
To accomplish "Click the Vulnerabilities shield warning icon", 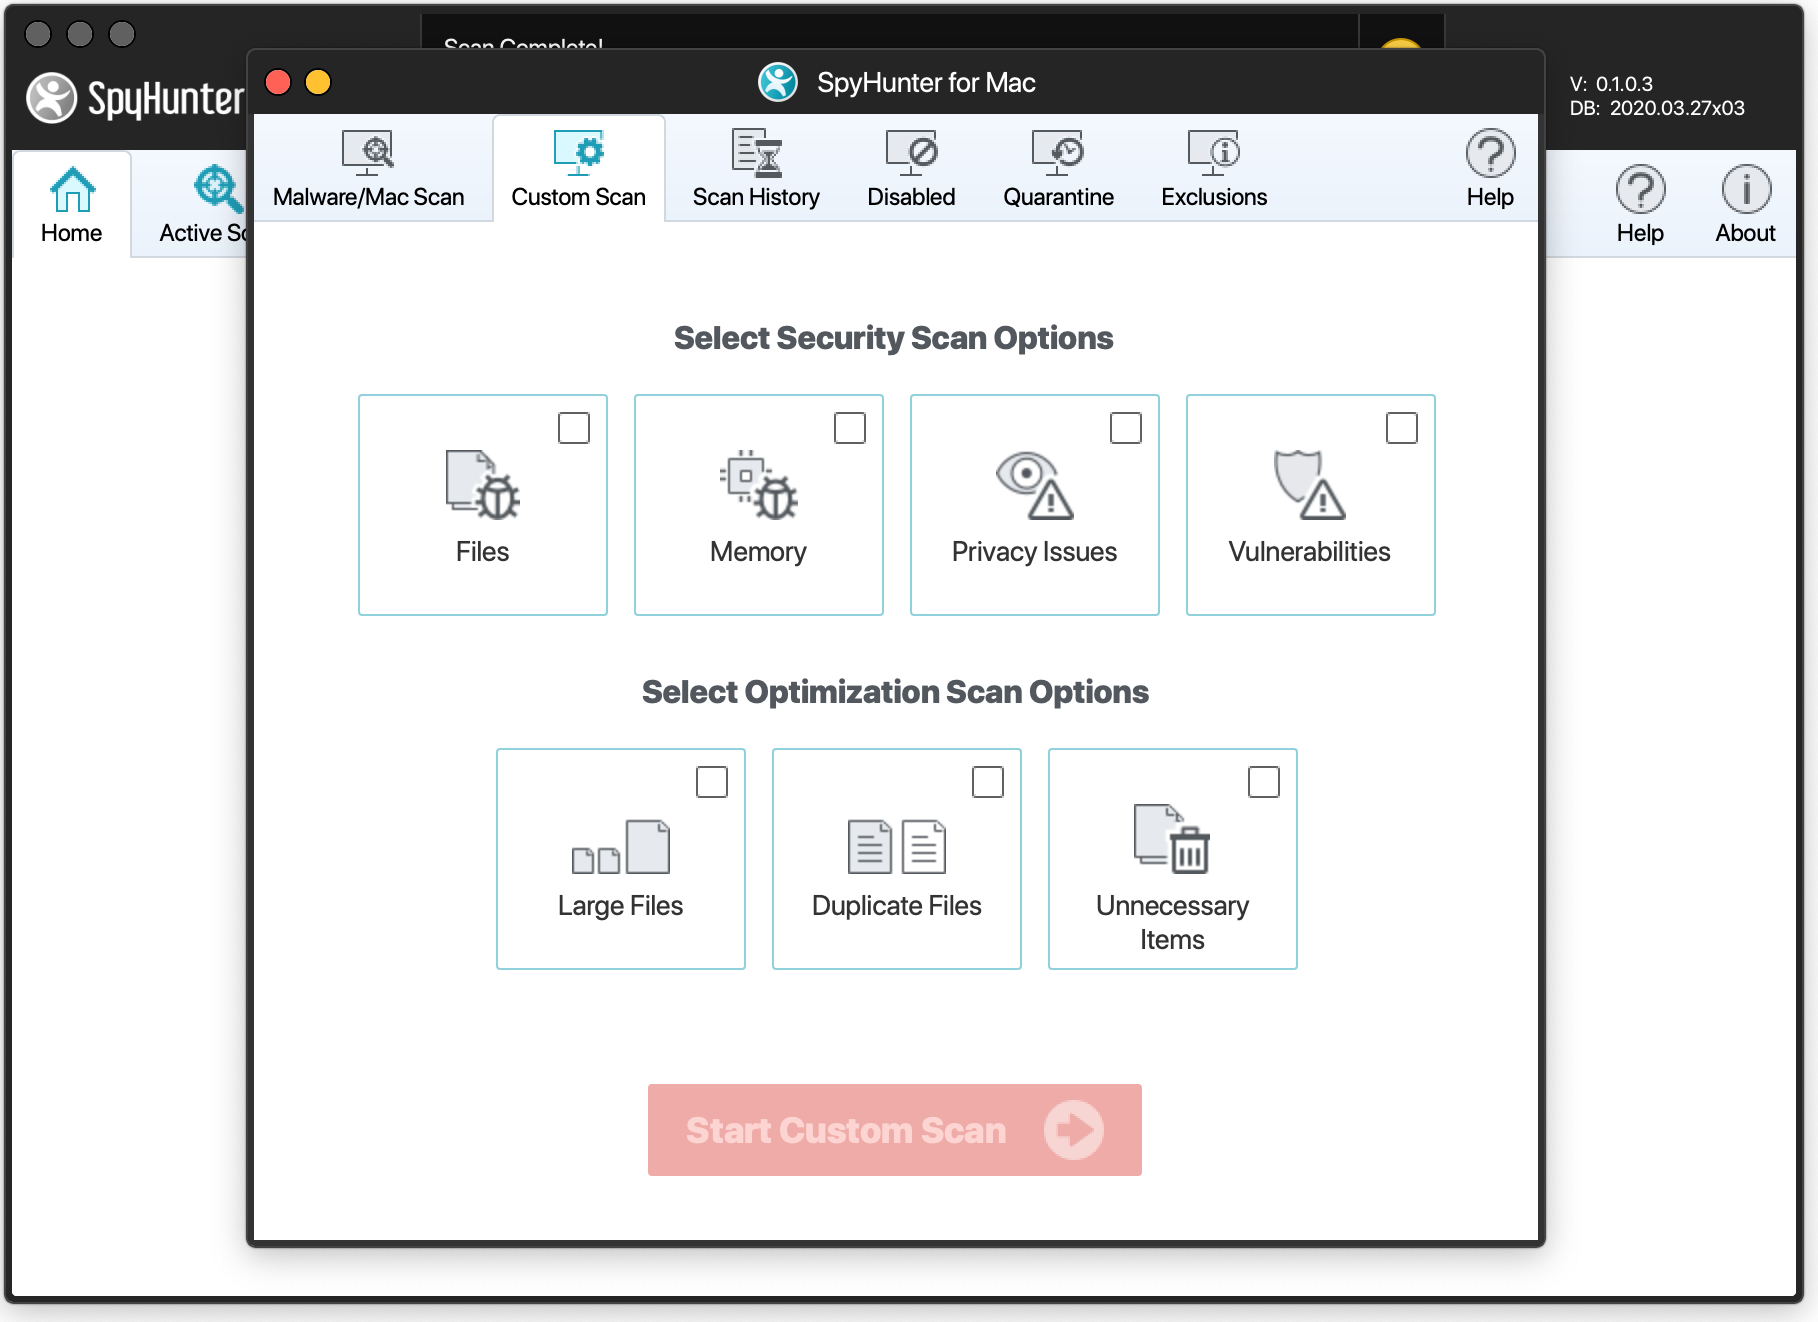I will click(x=1310, y=485).
